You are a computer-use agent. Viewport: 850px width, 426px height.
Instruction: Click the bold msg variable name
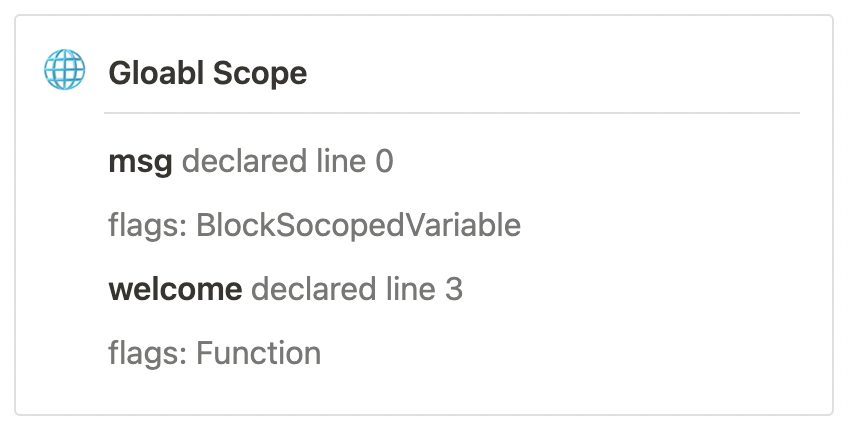point(140,162)
